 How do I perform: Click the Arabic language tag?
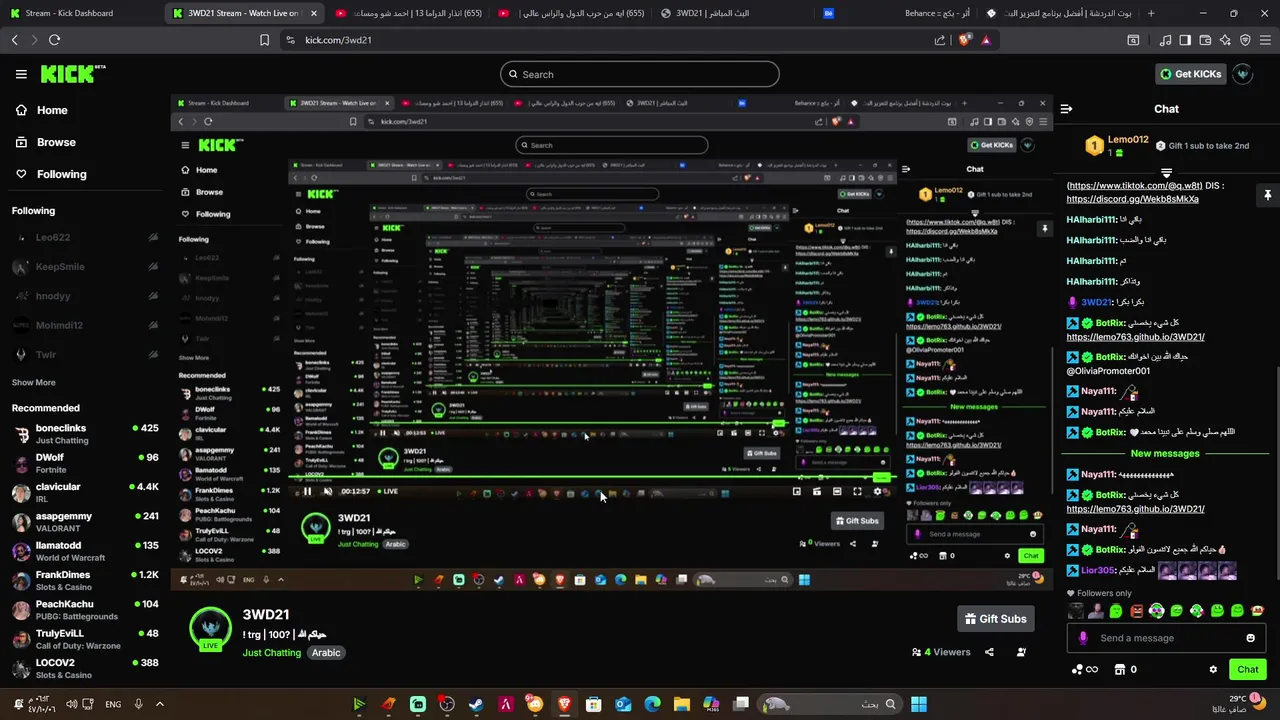point(326,653)
